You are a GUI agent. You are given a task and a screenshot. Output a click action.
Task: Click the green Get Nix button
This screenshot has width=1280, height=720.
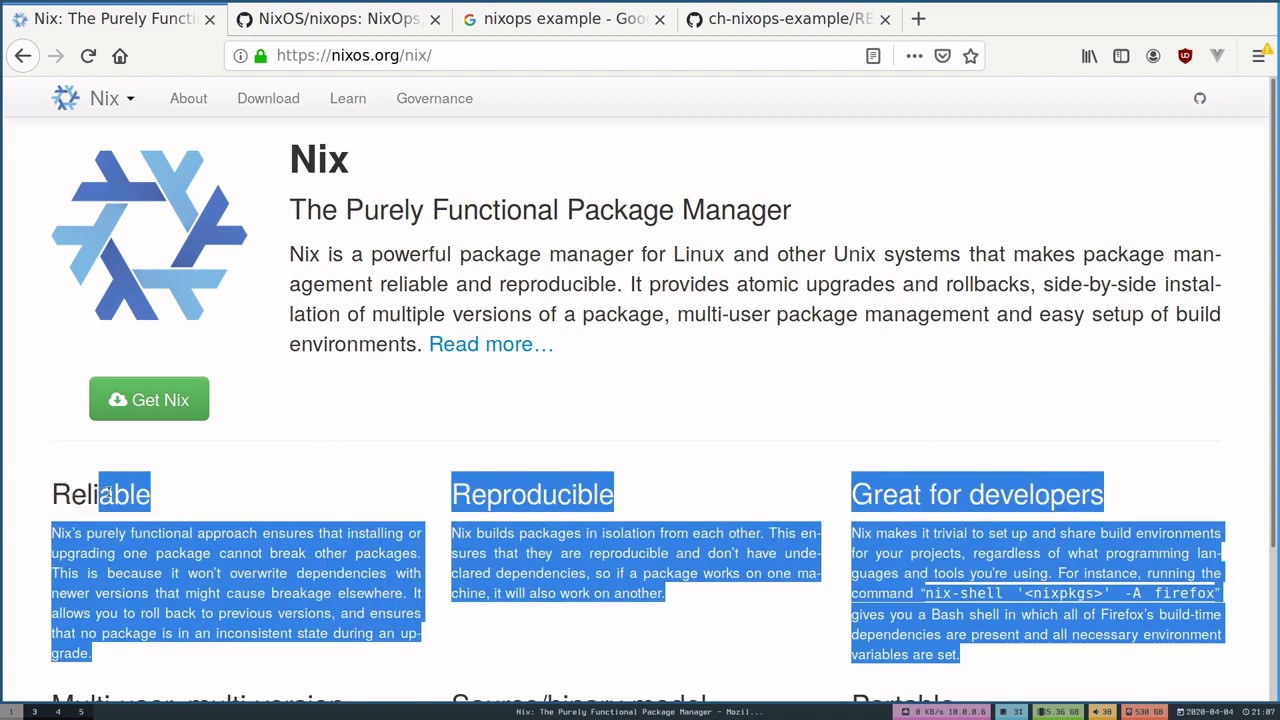(x=149, y=399)
